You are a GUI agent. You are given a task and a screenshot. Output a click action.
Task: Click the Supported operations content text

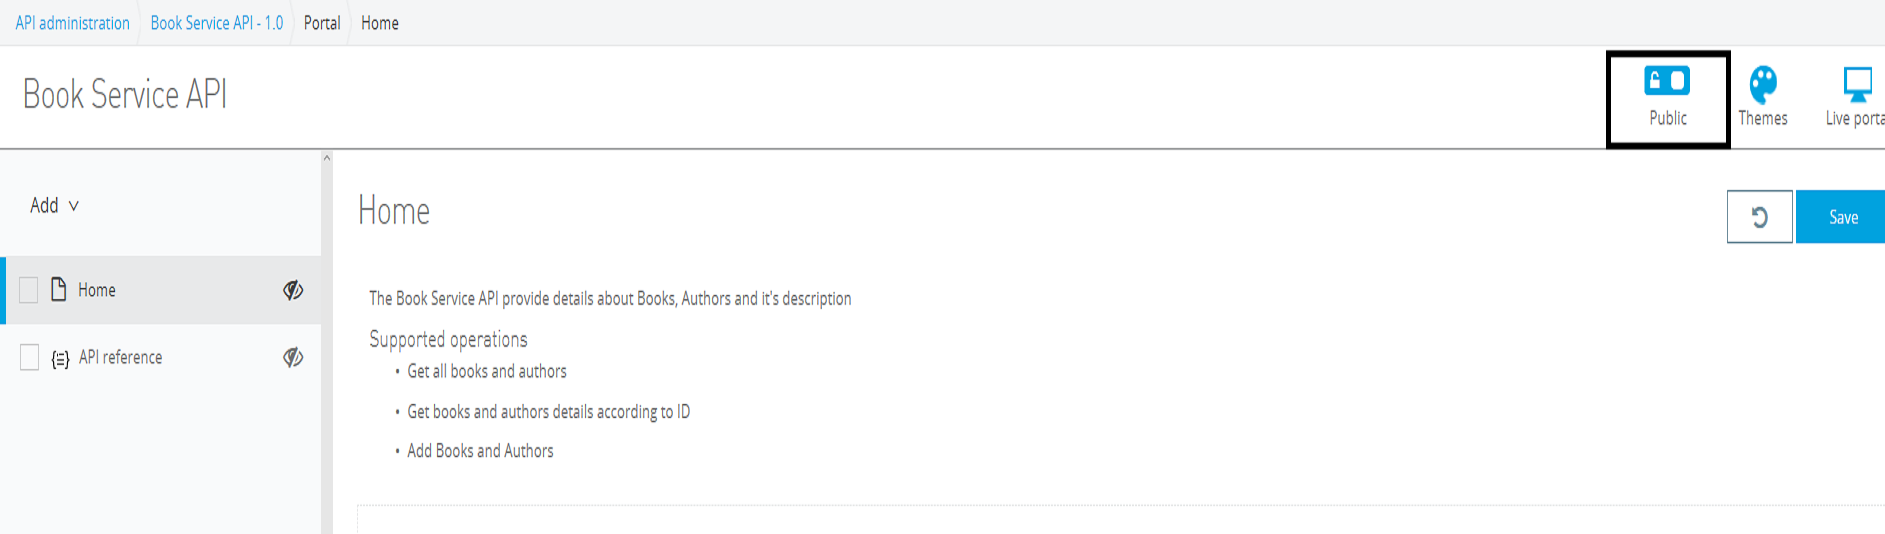pyautogui.click(x=448, y=340)
